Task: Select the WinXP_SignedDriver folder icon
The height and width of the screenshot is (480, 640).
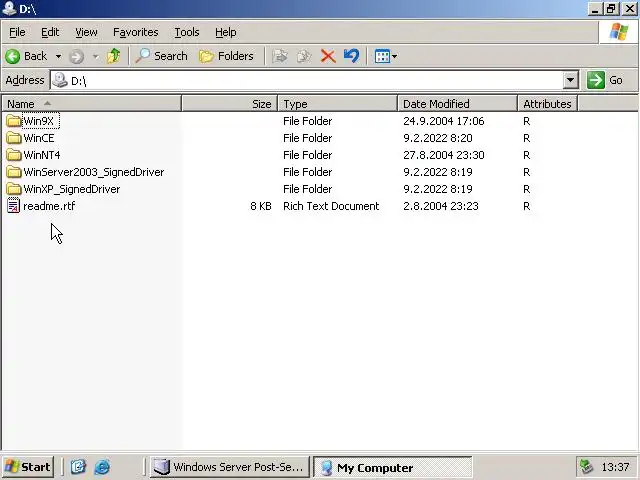Action: click(x=13, y=189)
